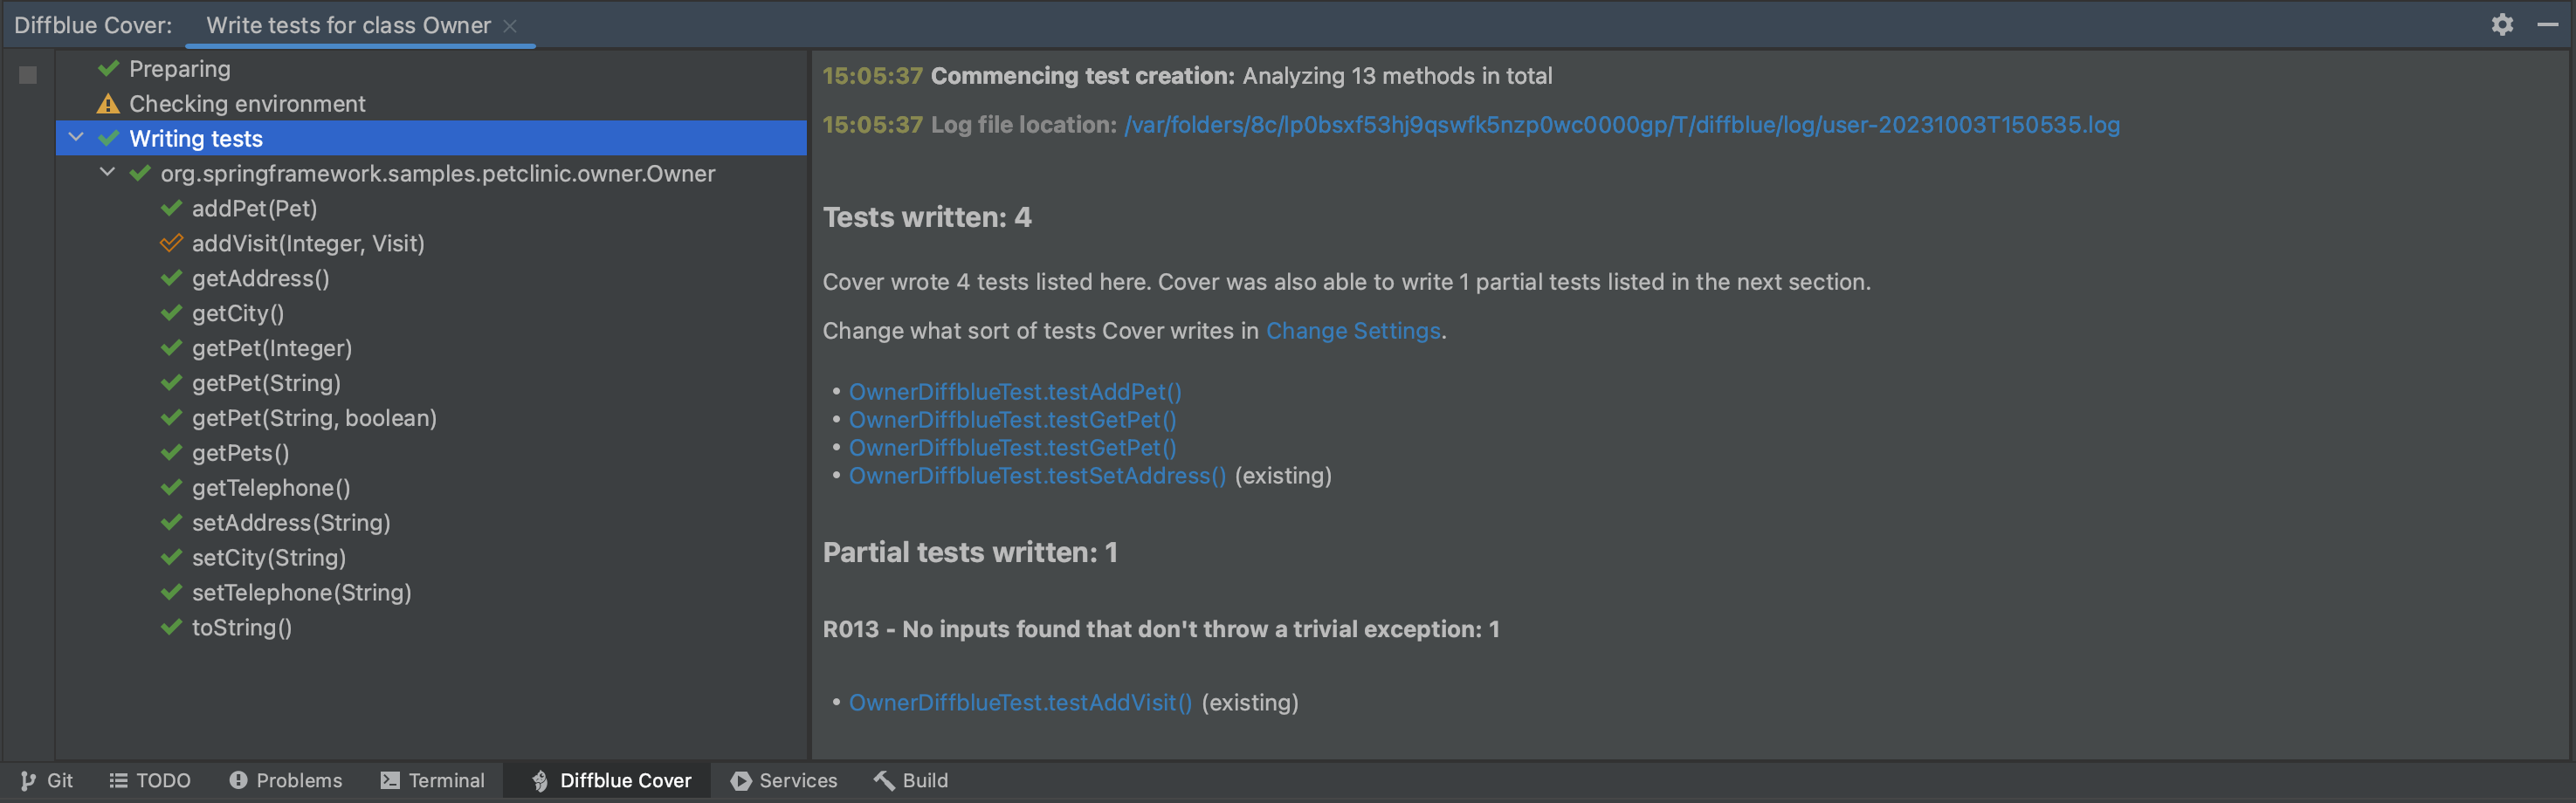2576x803 pixels.
Task: Select the Write tests for class Owner tab
Action: [x=348, y=26]
